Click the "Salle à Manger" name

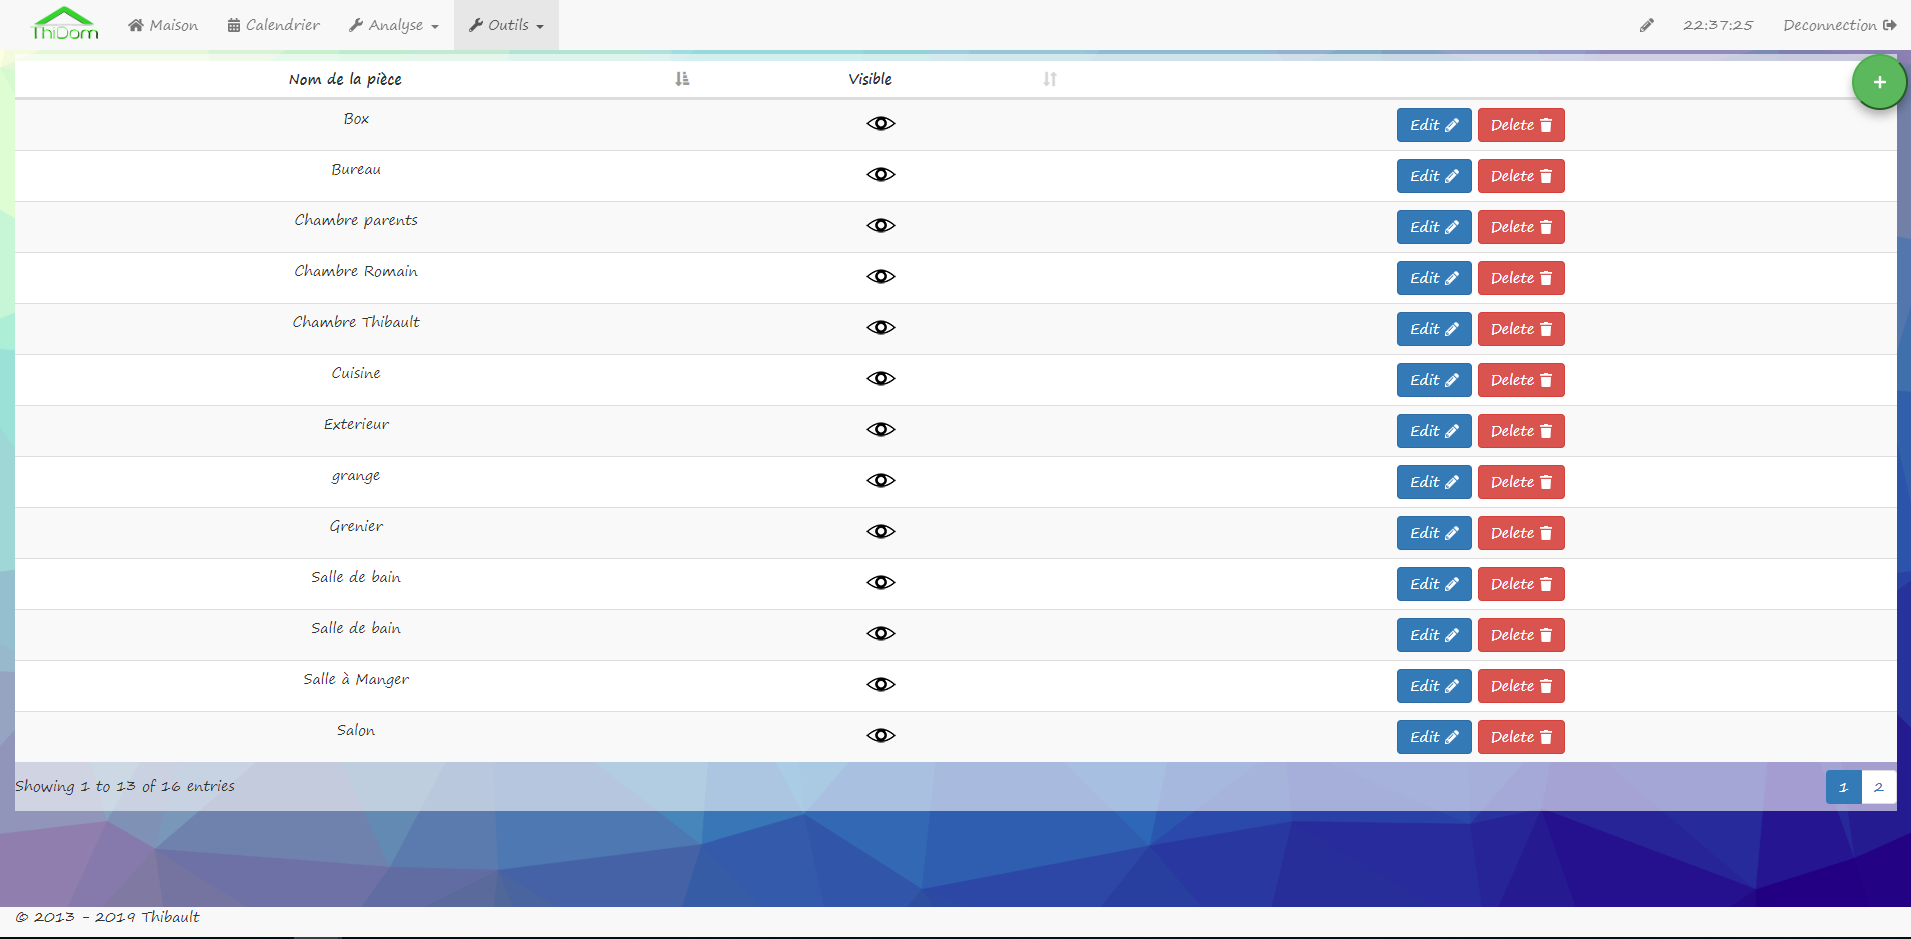pyautogui.click(x=356, y=679)
